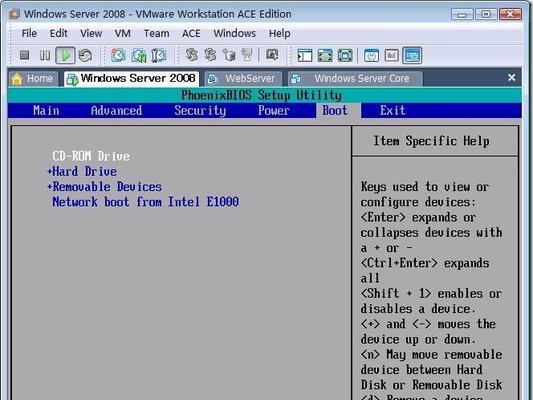The width and height of the screenshot is (533, 400).
Task: Open the VM menu
Action: tap(122, 33)
